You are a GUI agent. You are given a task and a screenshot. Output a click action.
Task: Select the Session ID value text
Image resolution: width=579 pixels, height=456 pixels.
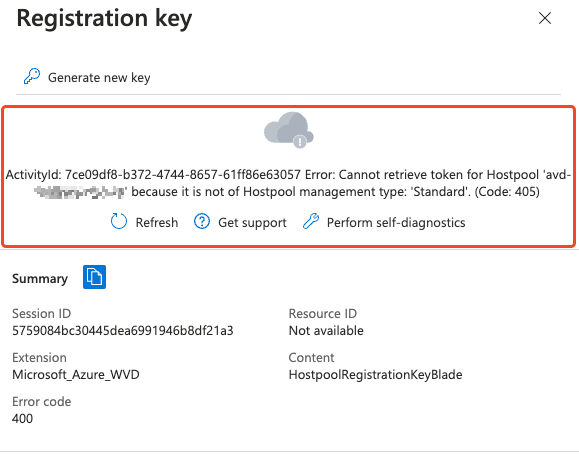click(123, 330)
